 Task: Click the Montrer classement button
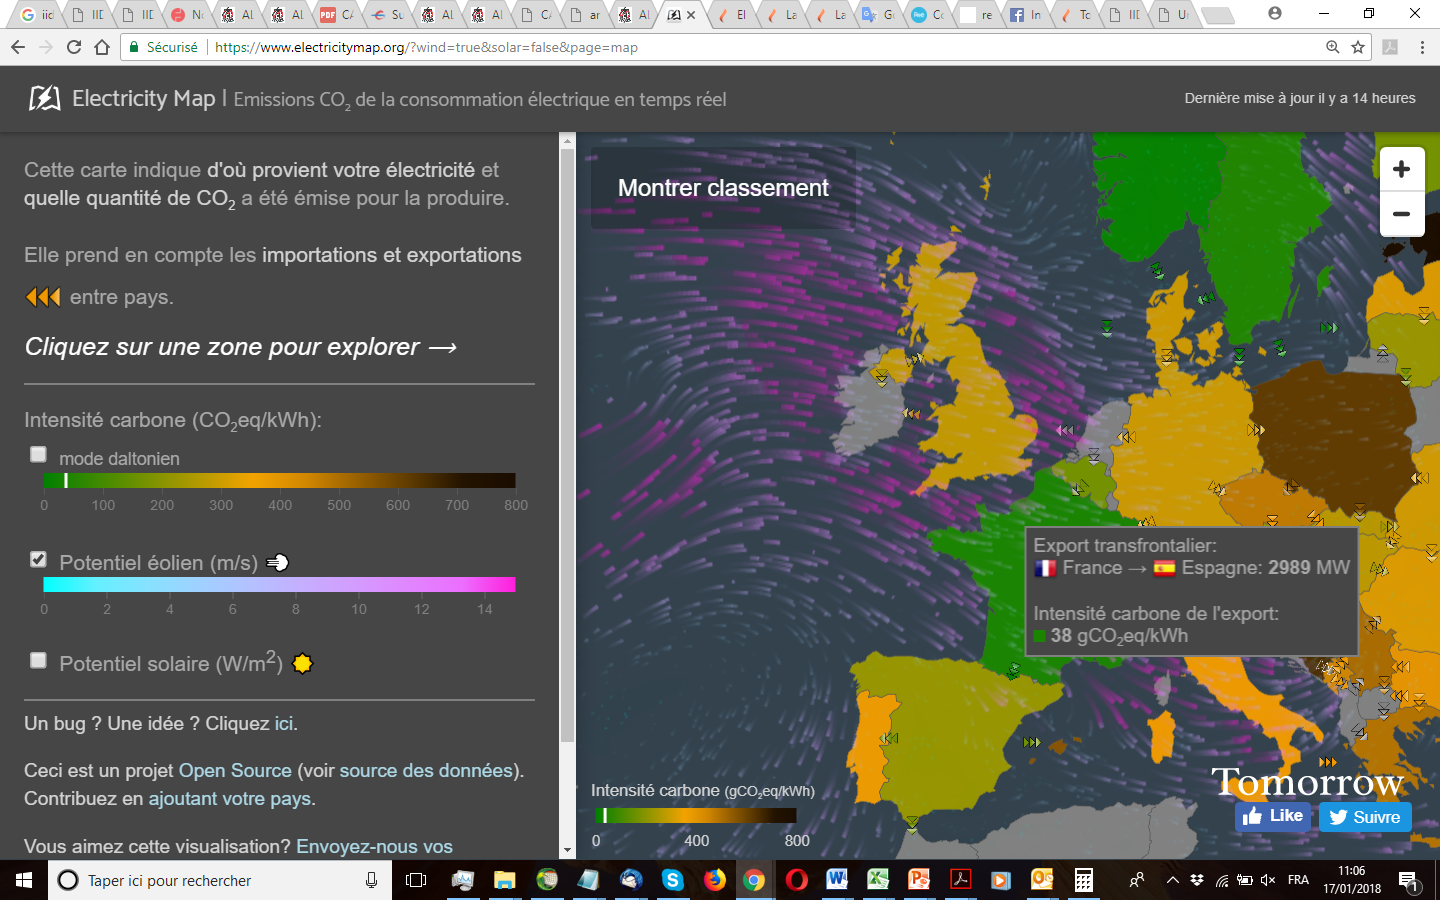coord(723,188)
